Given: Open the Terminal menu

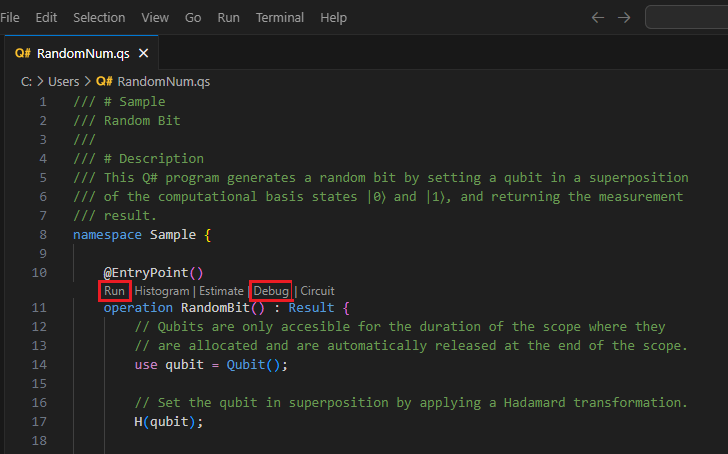Looking at the screenshot, I should click(280, 18).
